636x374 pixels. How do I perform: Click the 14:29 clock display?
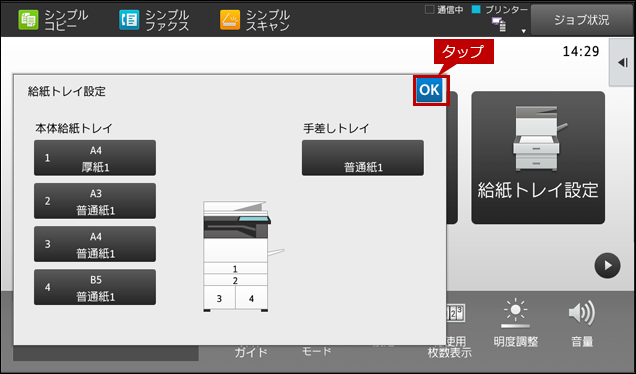coord(581,52)
